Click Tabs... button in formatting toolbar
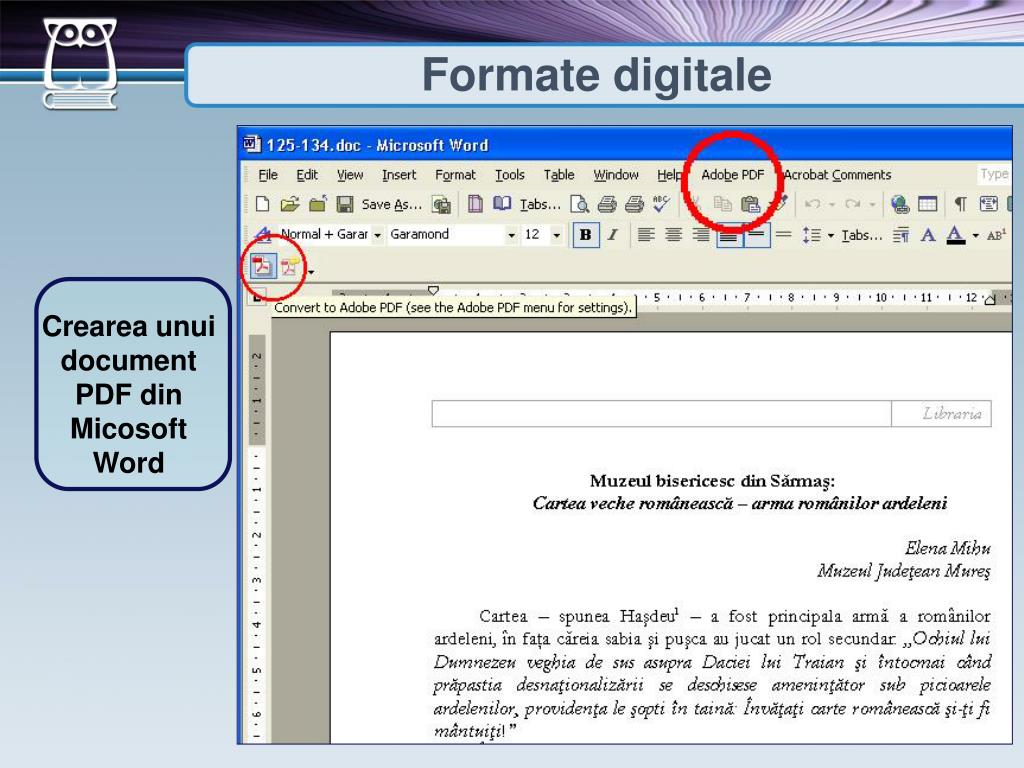This screenshot has height=768, width=1024. pos(861,235)
